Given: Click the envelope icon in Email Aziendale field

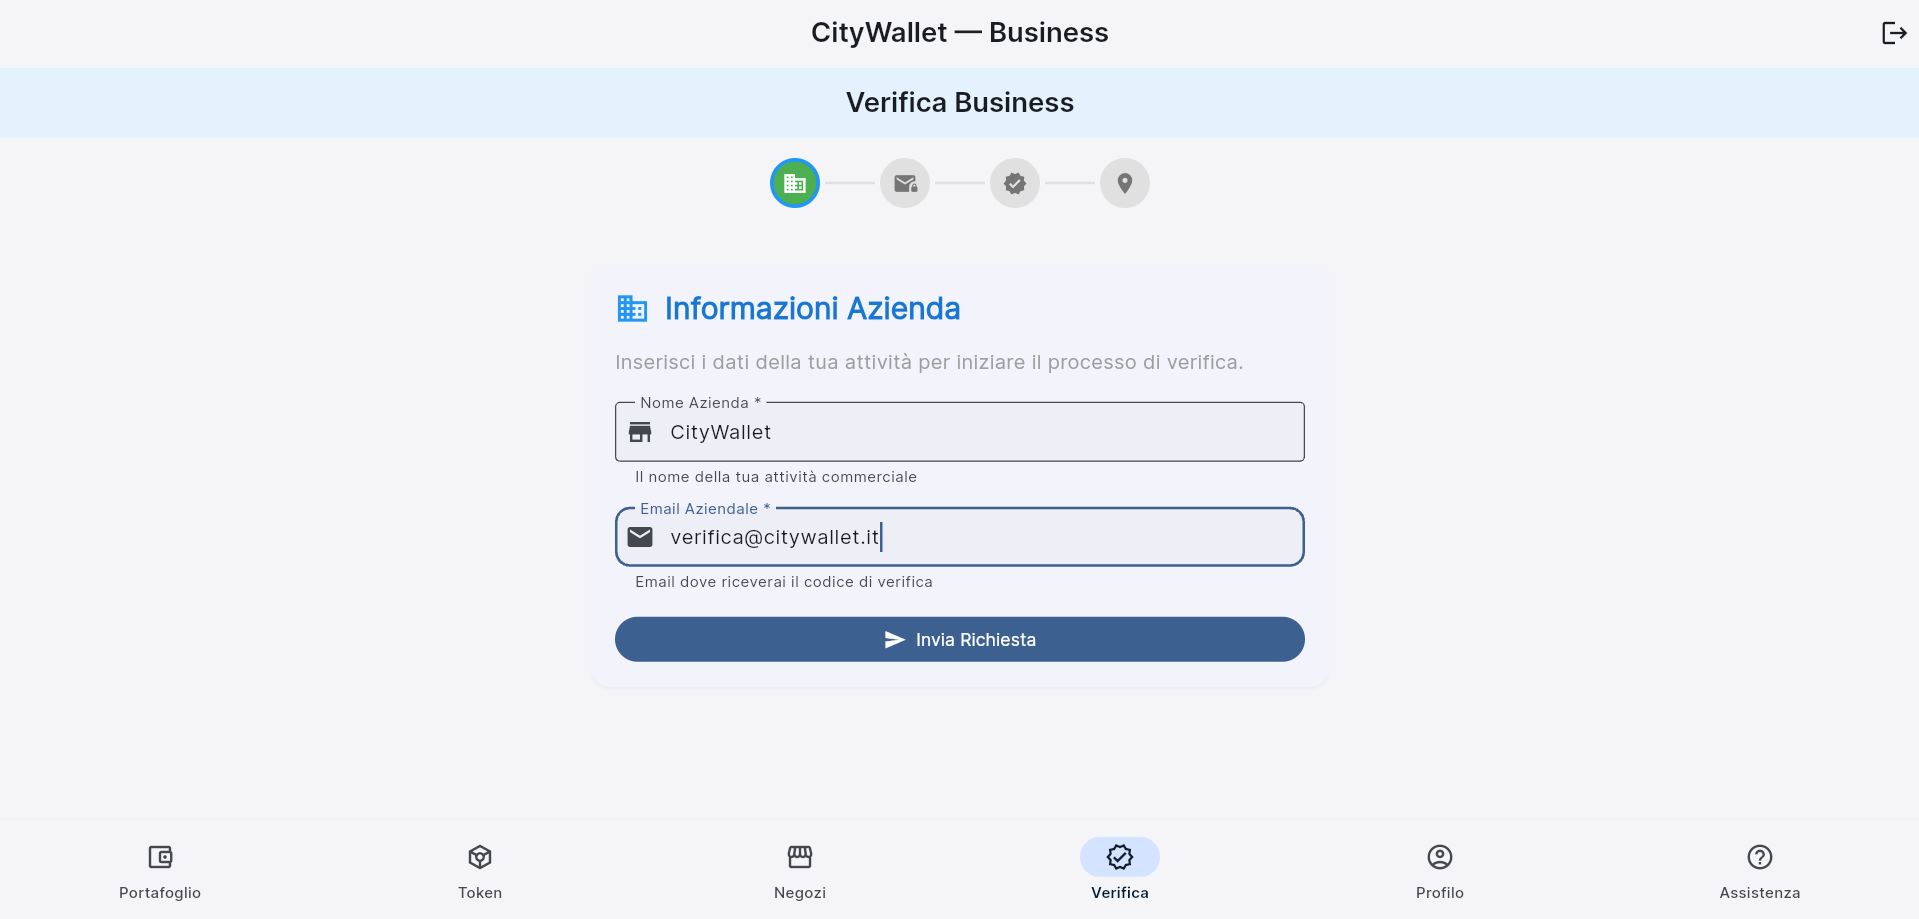Looking at the screenshot, I should 640,536.
